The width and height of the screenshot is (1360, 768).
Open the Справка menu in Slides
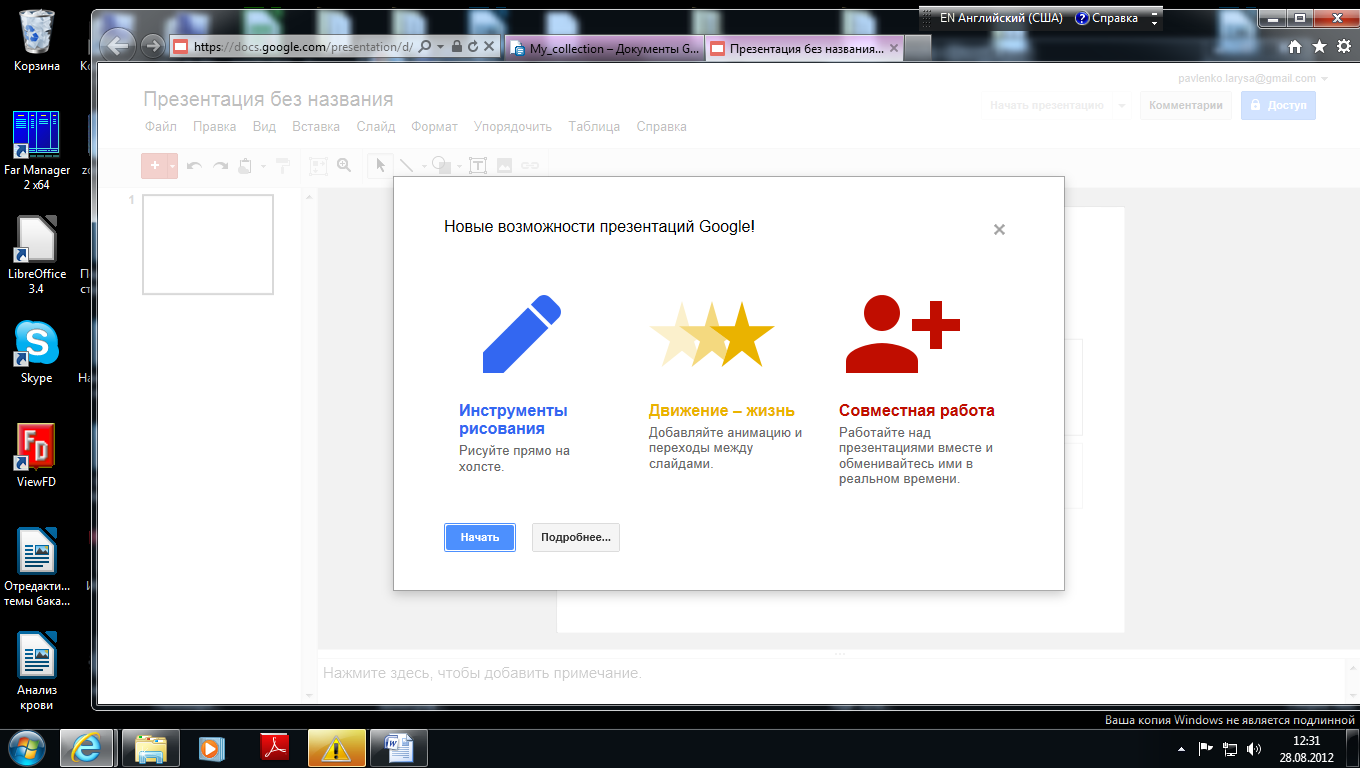pyautogui.click(x=661, y=126)
